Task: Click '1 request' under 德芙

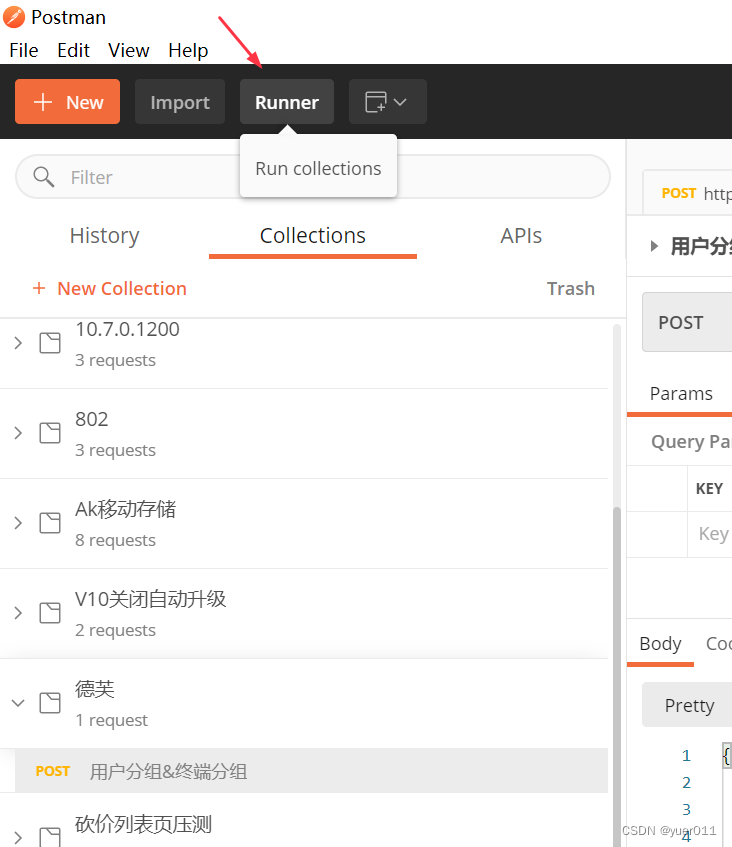Action: 111,720
